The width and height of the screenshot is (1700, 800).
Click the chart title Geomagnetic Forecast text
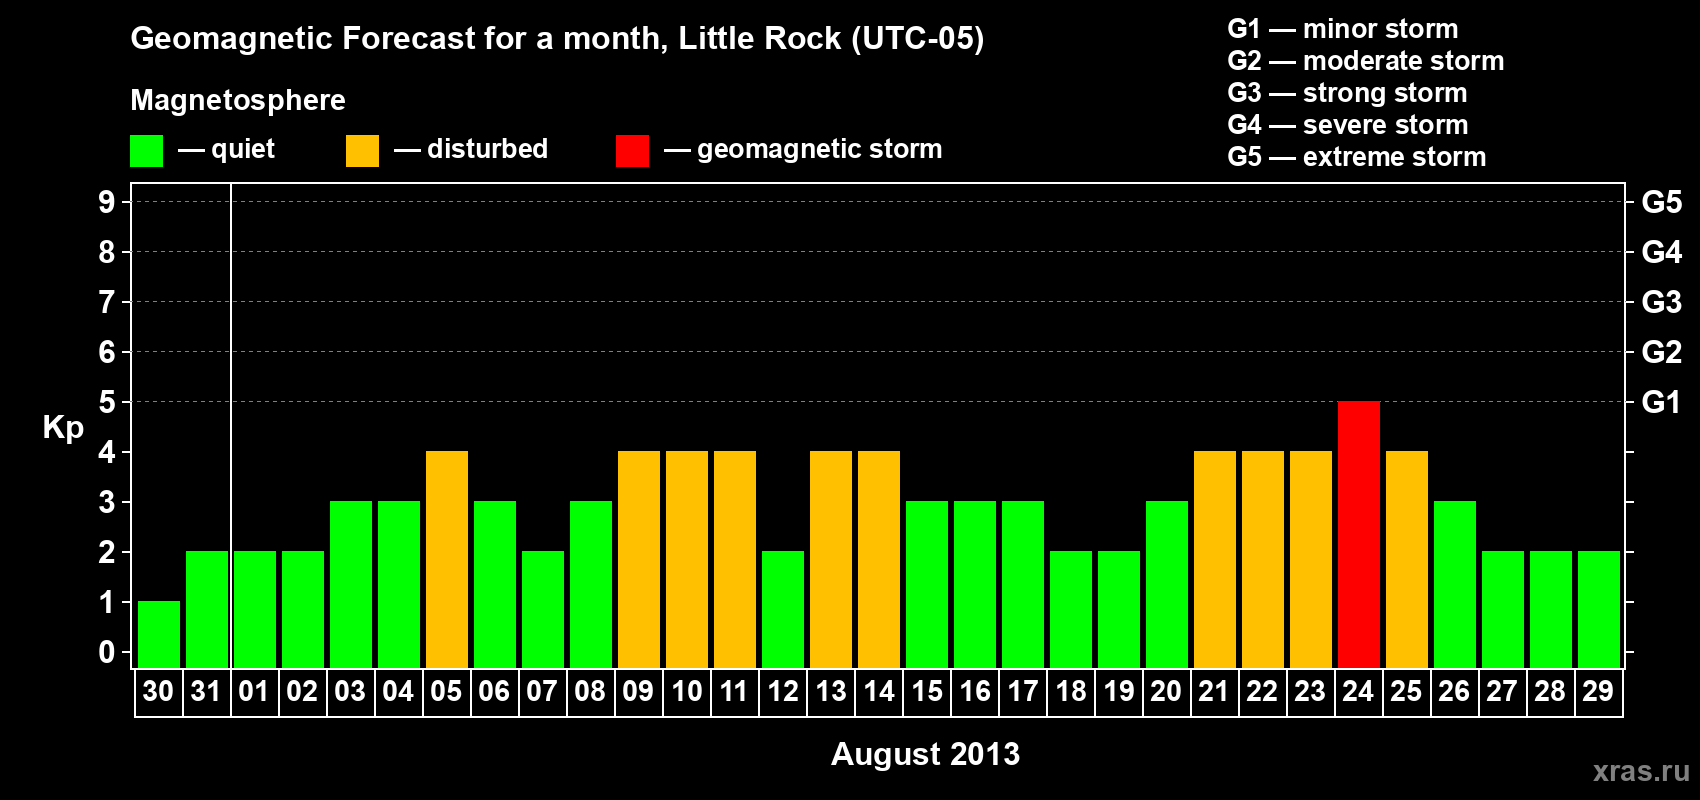click(x=557, y=39)
